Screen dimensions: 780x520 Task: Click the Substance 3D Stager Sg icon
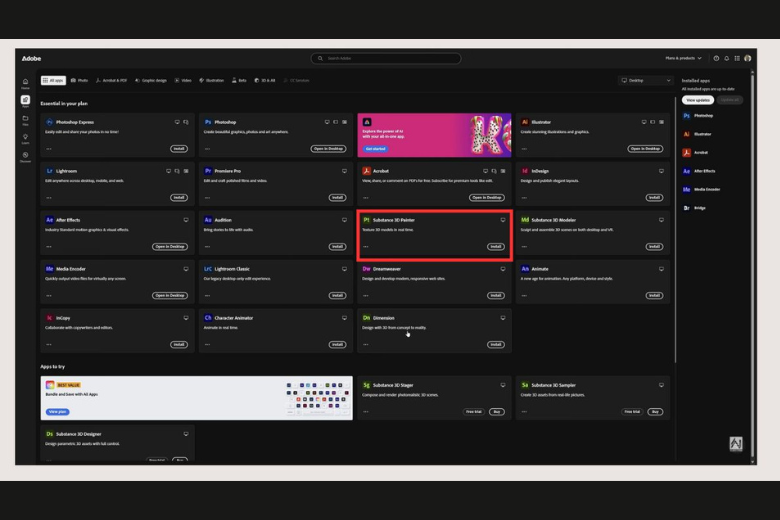(x=367, y=385)
